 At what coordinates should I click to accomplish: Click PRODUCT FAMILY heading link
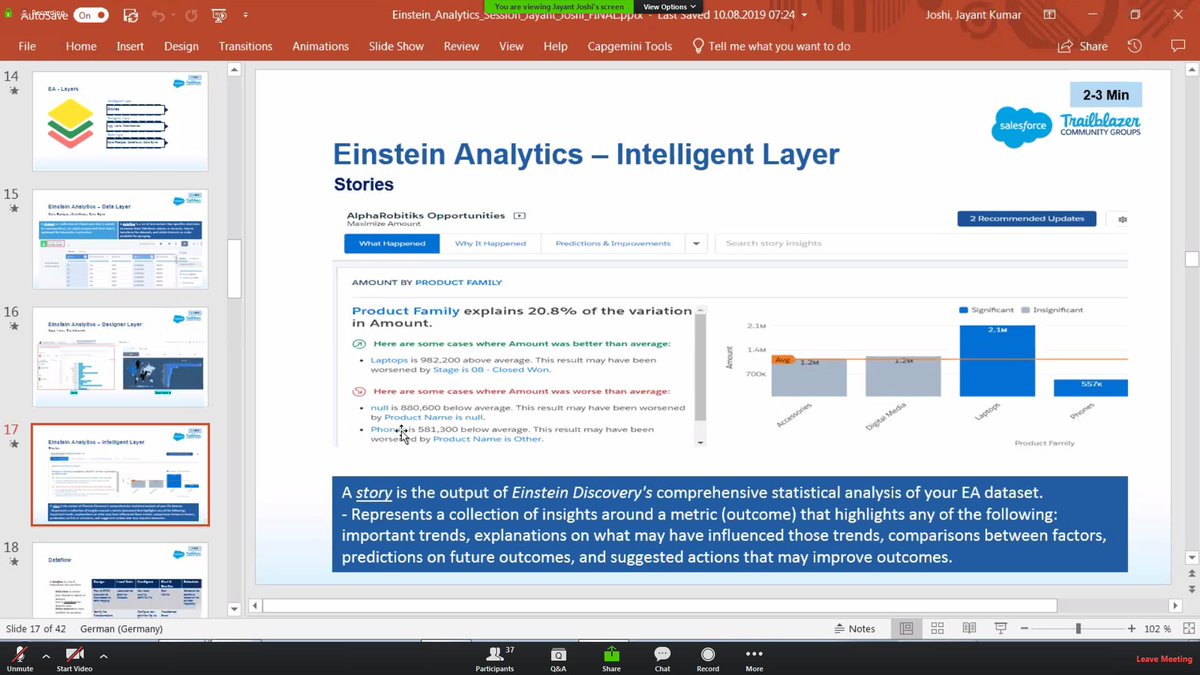(458, 283)
